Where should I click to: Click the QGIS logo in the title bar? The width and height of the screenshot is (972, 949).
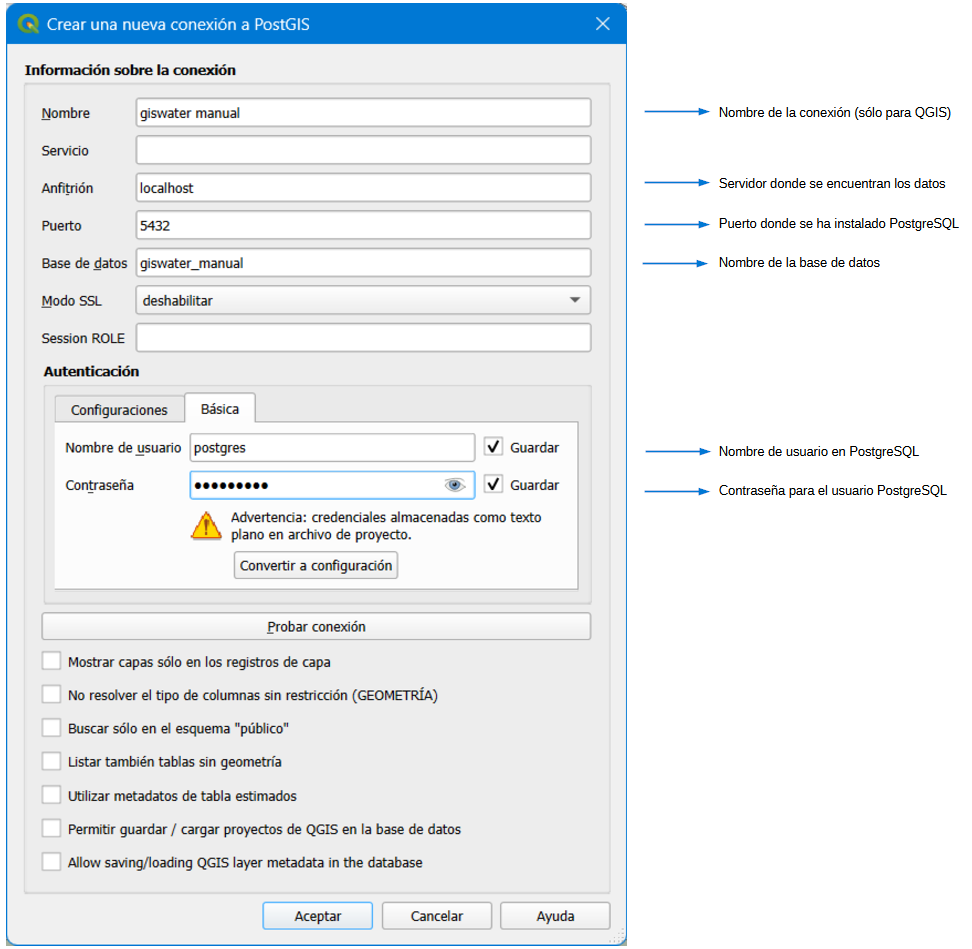click(x=29, y=24)
